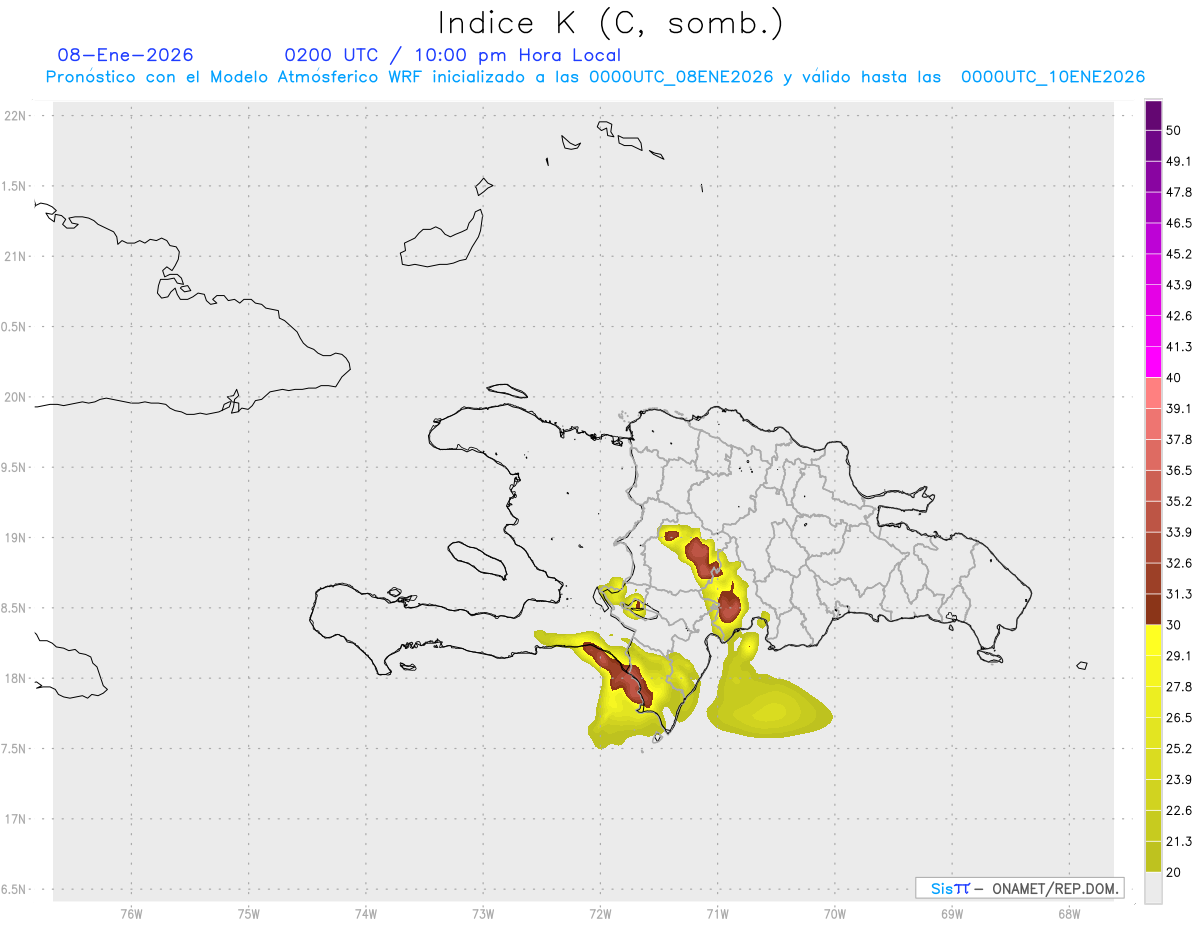Click the colorbar label "29.1"

[1179, 656]
